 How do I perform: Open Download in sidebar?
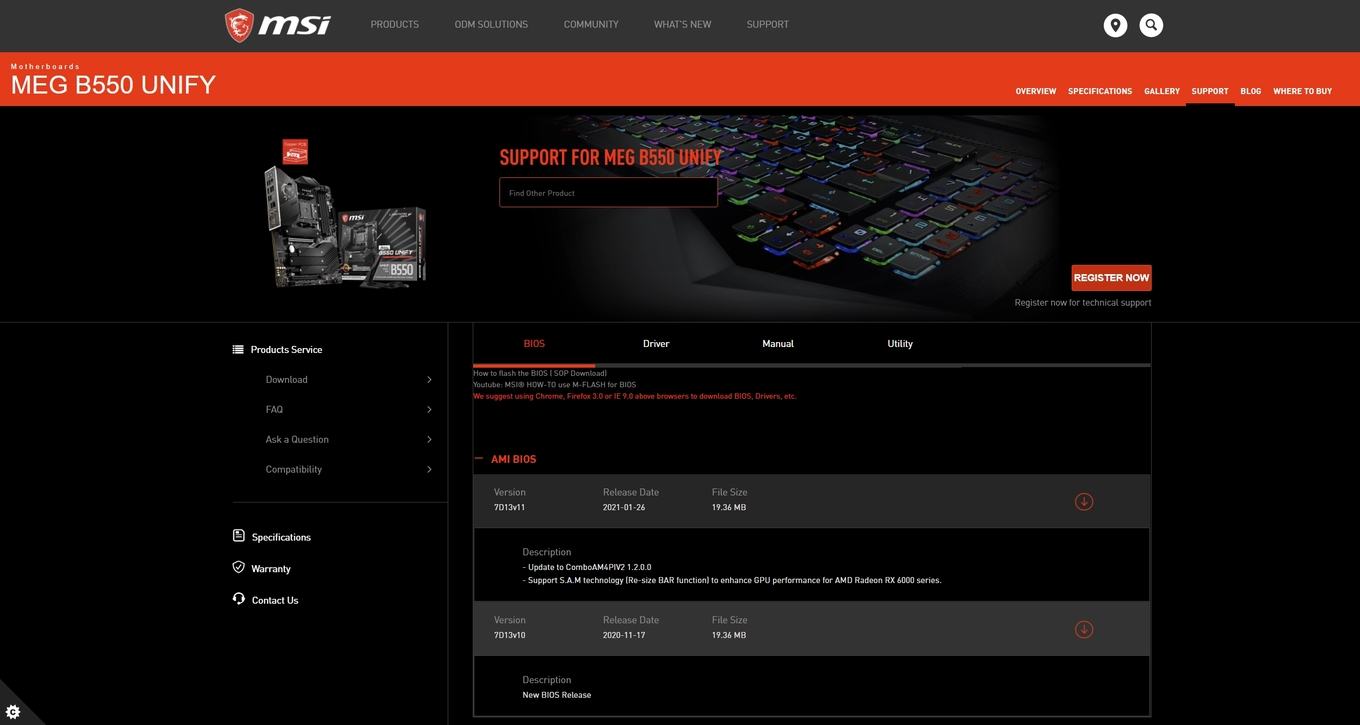(x=287, y=380)
